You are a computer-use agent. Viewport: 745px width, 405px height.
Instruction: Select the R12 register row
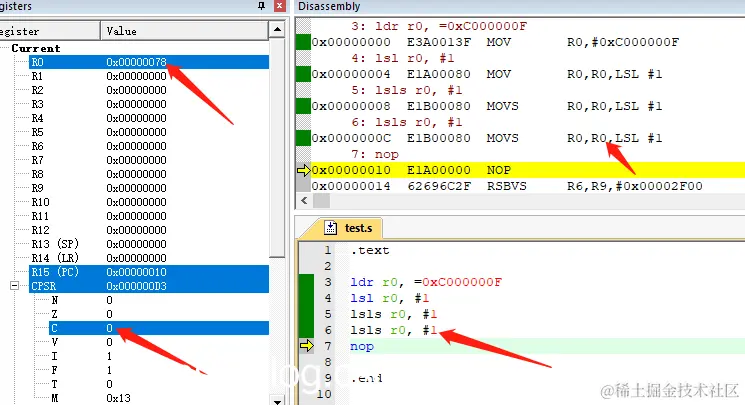coord(149,230)
